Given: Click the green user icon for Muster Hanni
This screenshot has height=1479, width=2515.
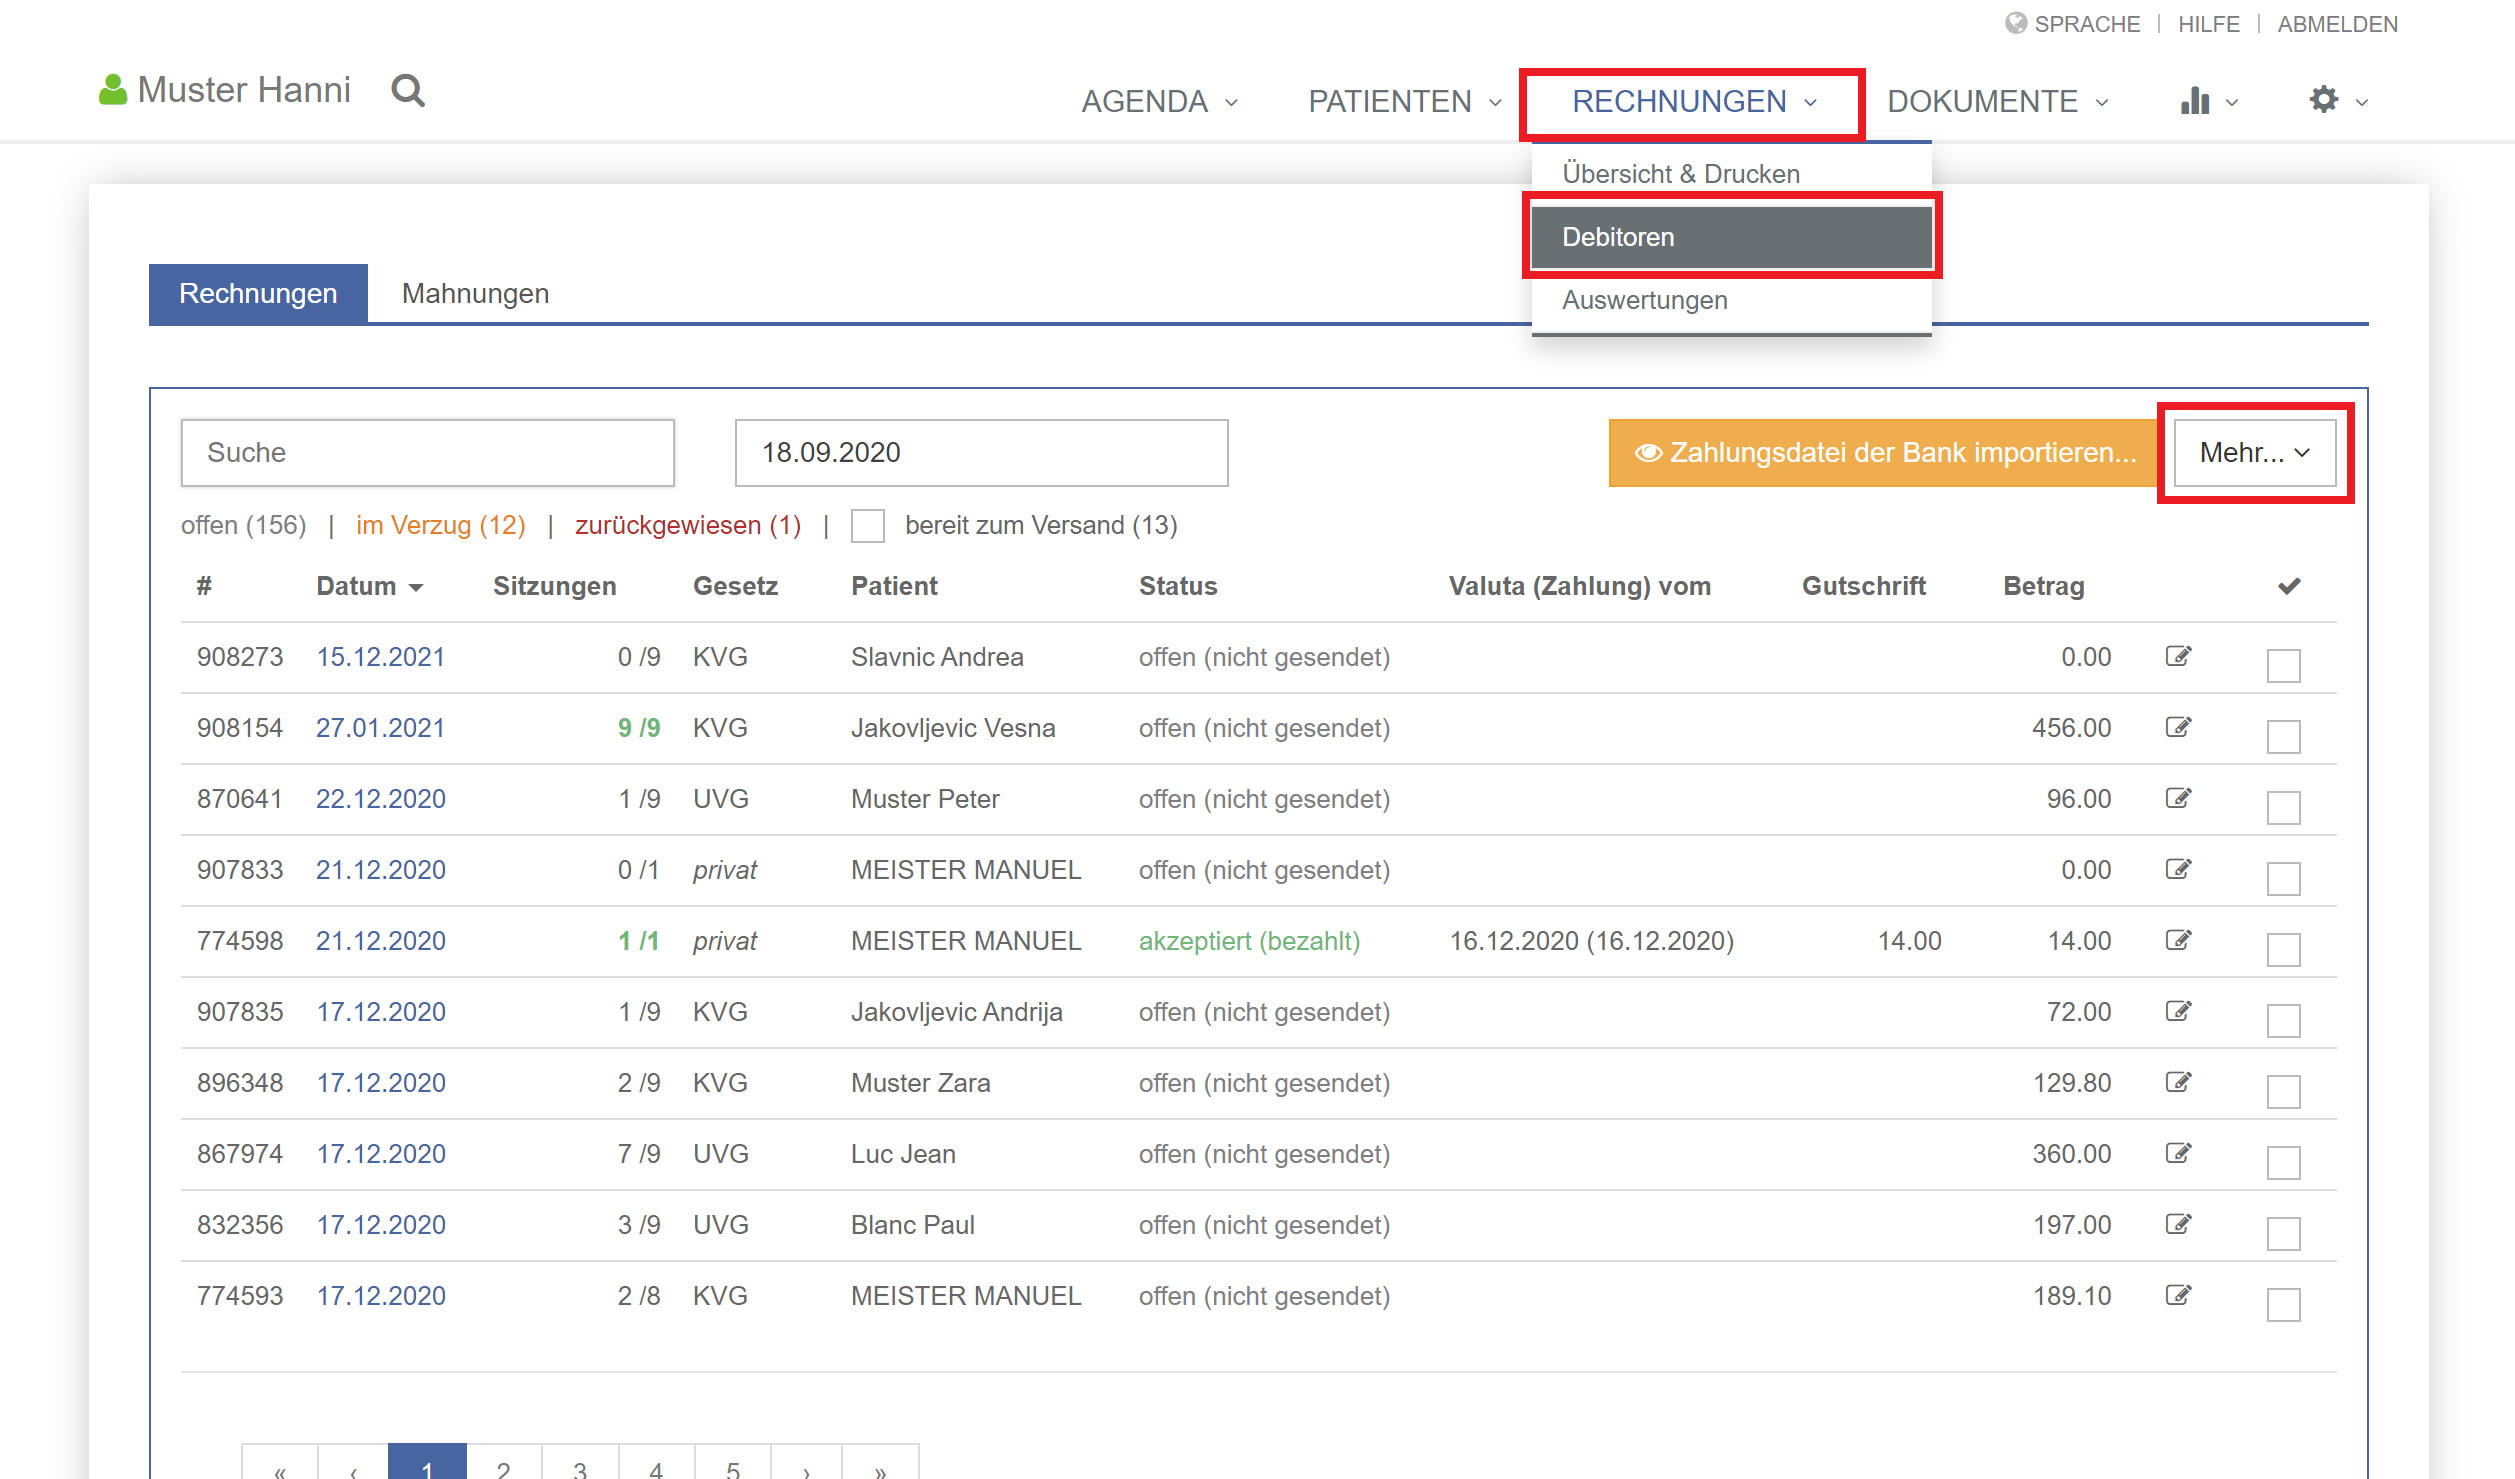Looking at the screenshot, I should (113, 90).
